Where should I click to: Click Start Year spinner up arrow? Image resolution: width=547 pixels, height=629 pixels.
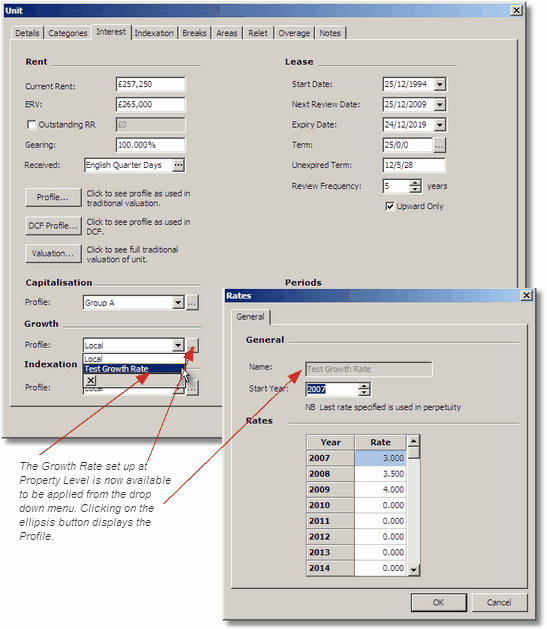(364, 386)
